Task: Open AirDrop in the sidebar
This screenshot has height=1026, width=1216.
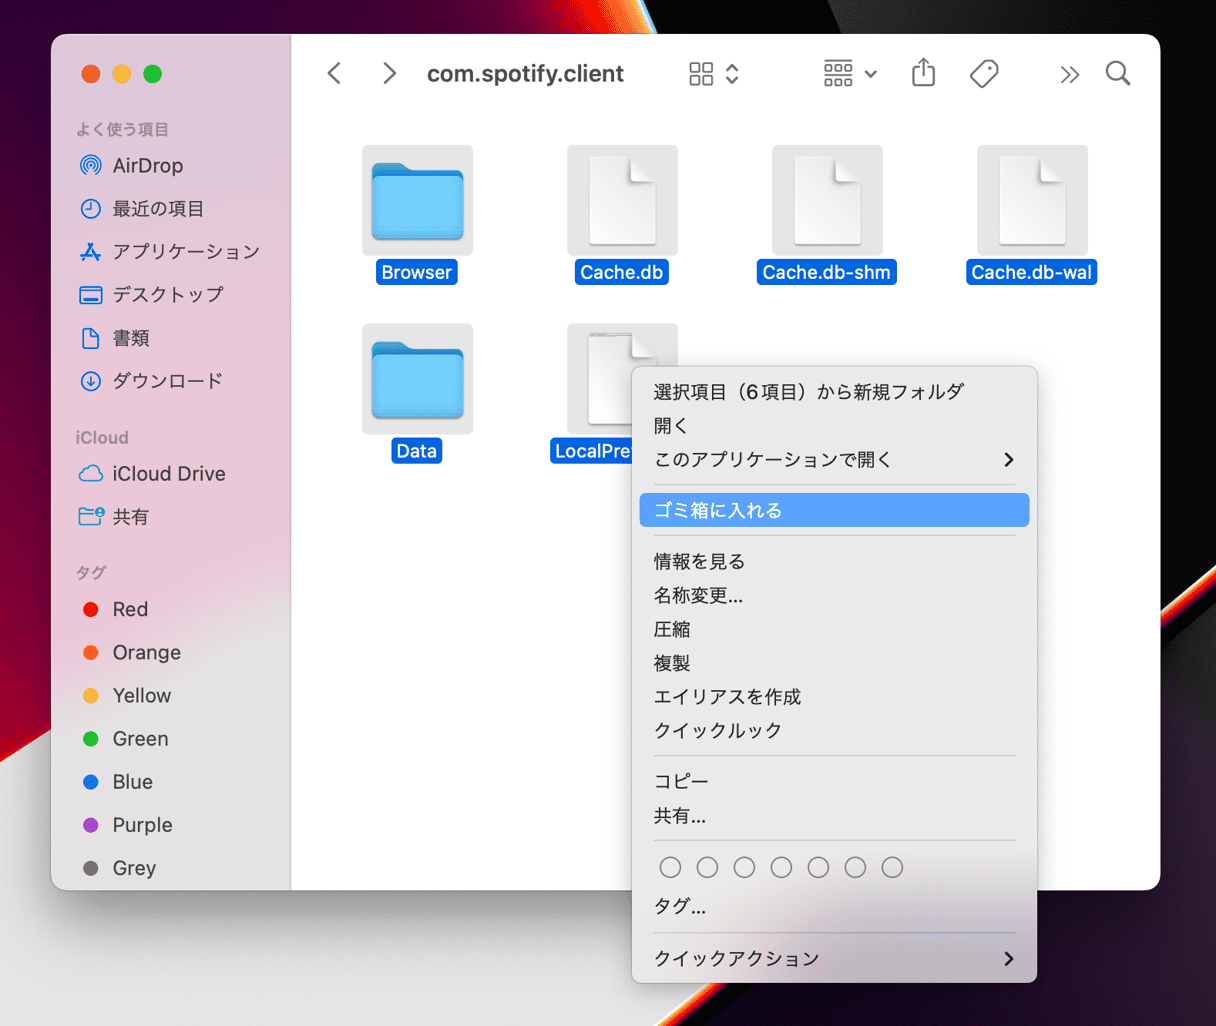Action: point(147,166)
